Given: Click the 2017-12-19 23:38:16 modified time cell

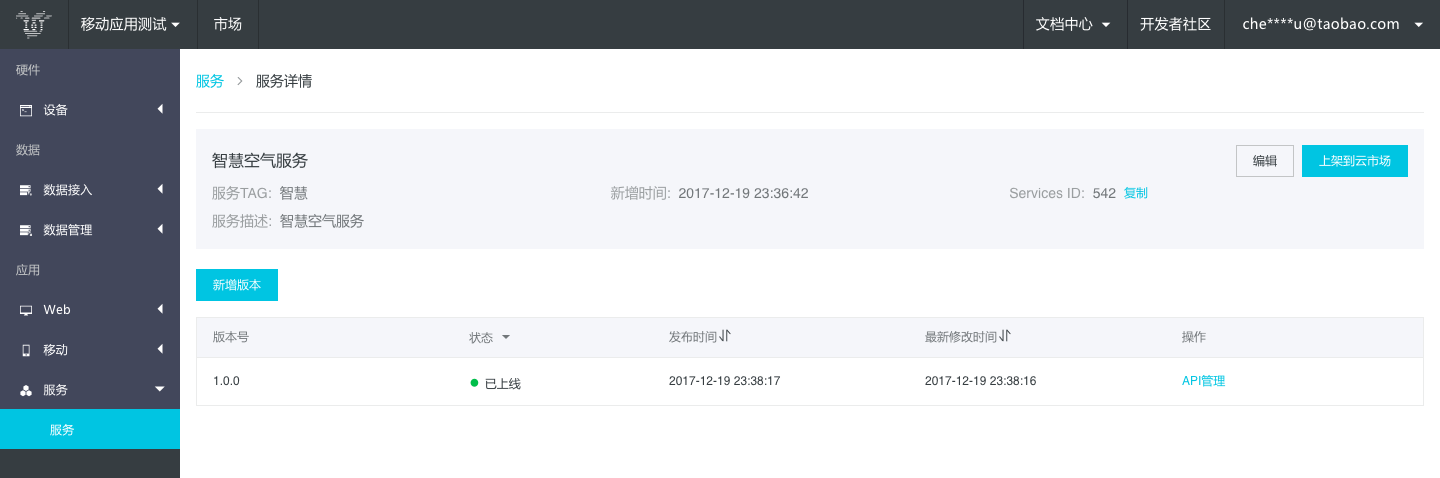Looking at the screenshot, I should (980, 381).
